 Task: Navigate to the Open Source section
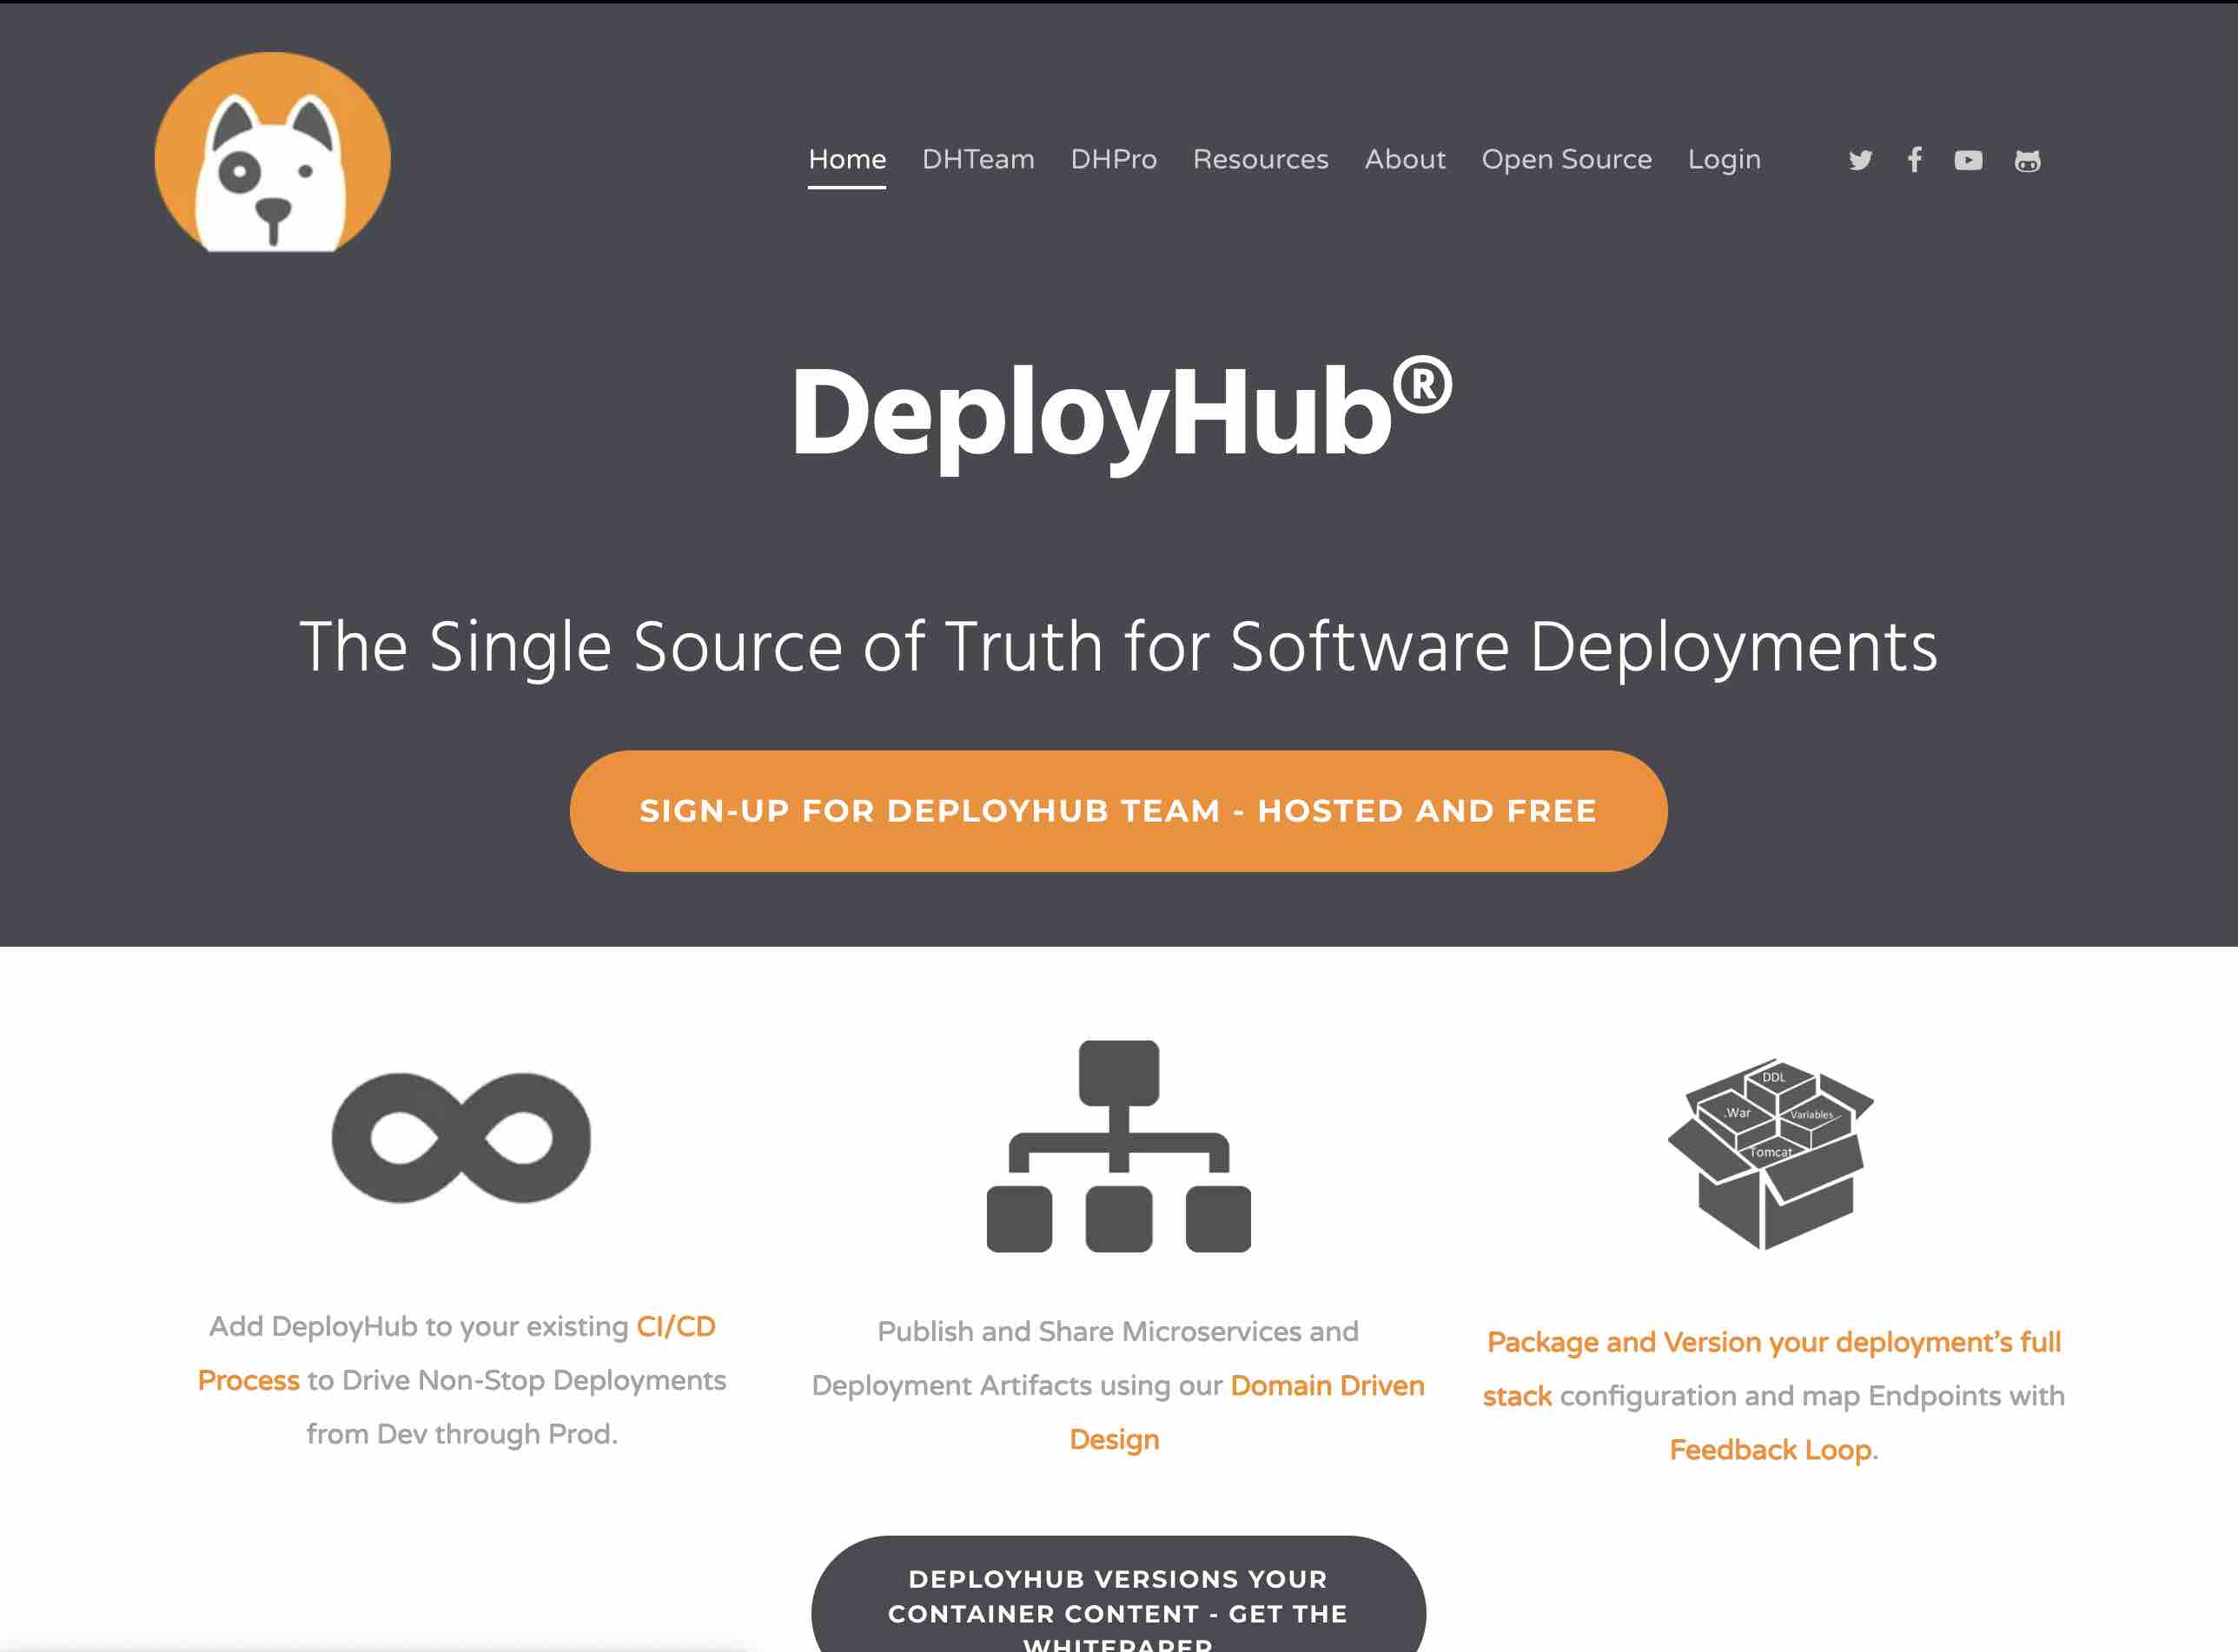point(1566,159)
